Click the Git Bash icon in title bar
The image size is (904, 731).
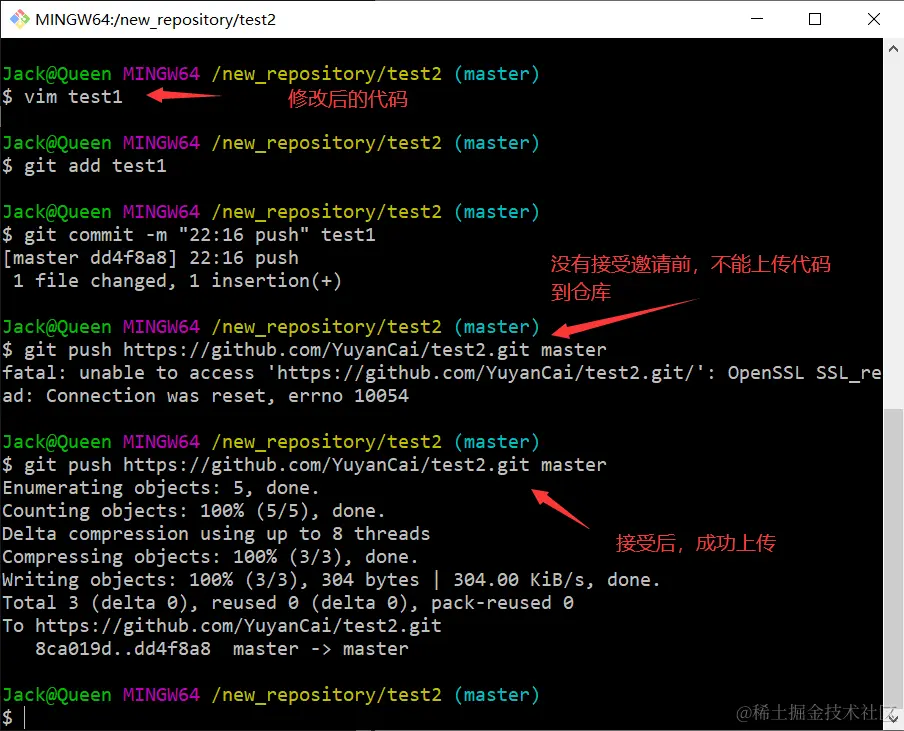click(19, 19)
